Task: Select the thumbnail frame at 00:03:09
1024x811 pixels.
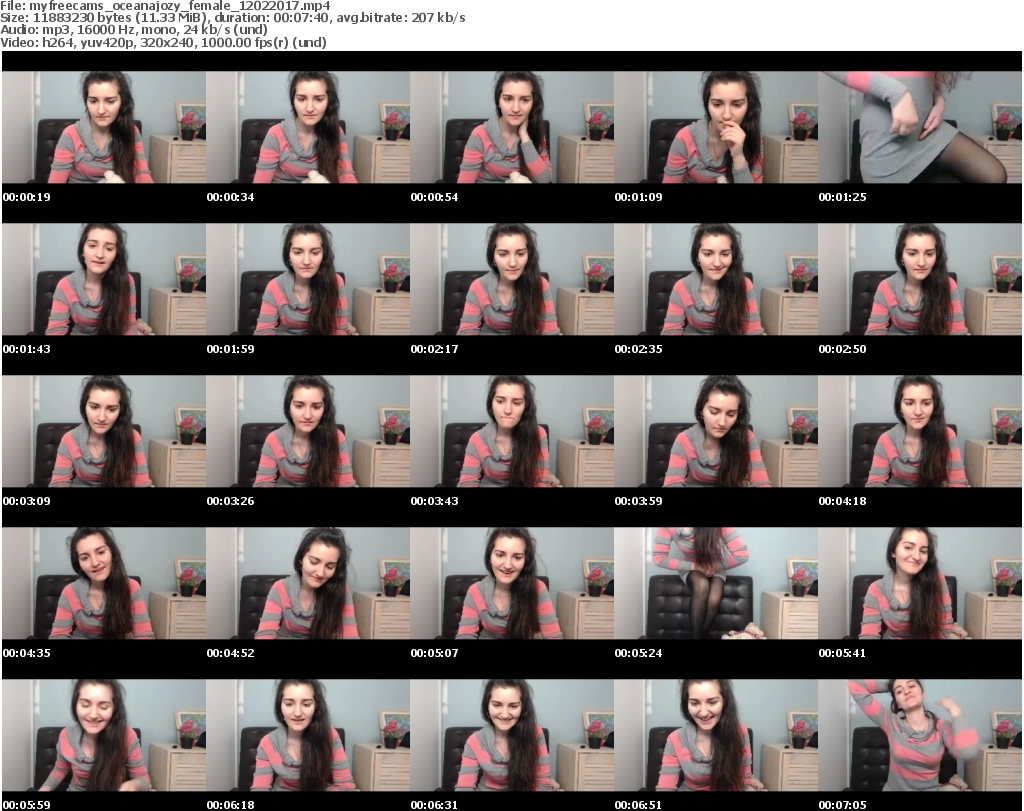Action: 104,431
